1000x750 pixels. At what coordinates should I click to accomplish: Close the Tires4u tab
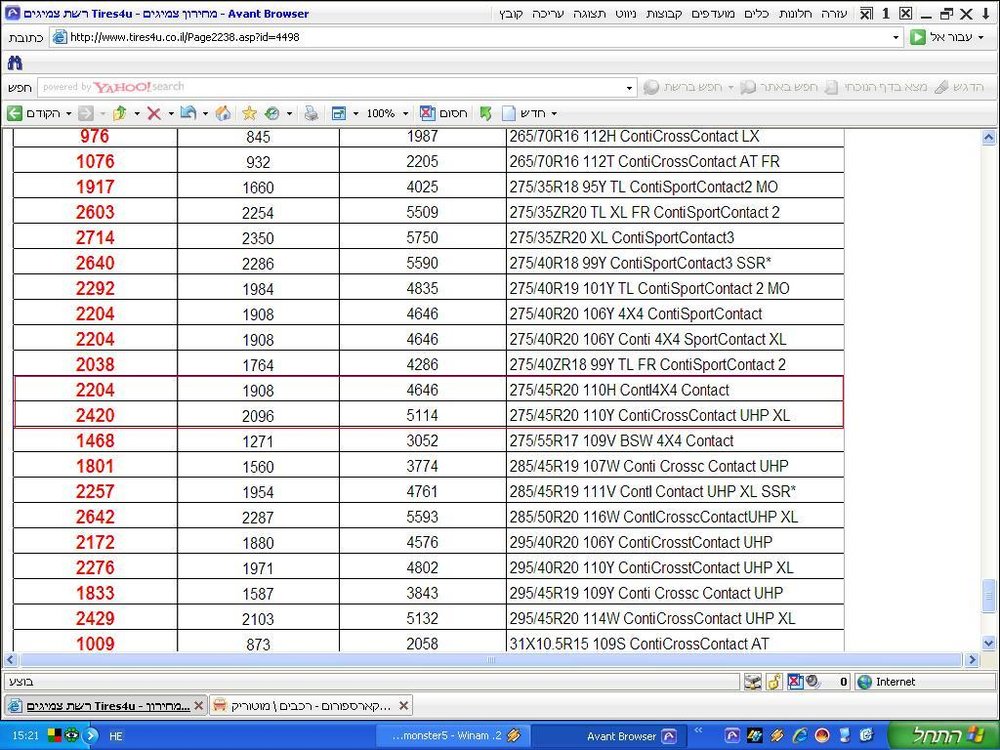[x=198, y=705]
